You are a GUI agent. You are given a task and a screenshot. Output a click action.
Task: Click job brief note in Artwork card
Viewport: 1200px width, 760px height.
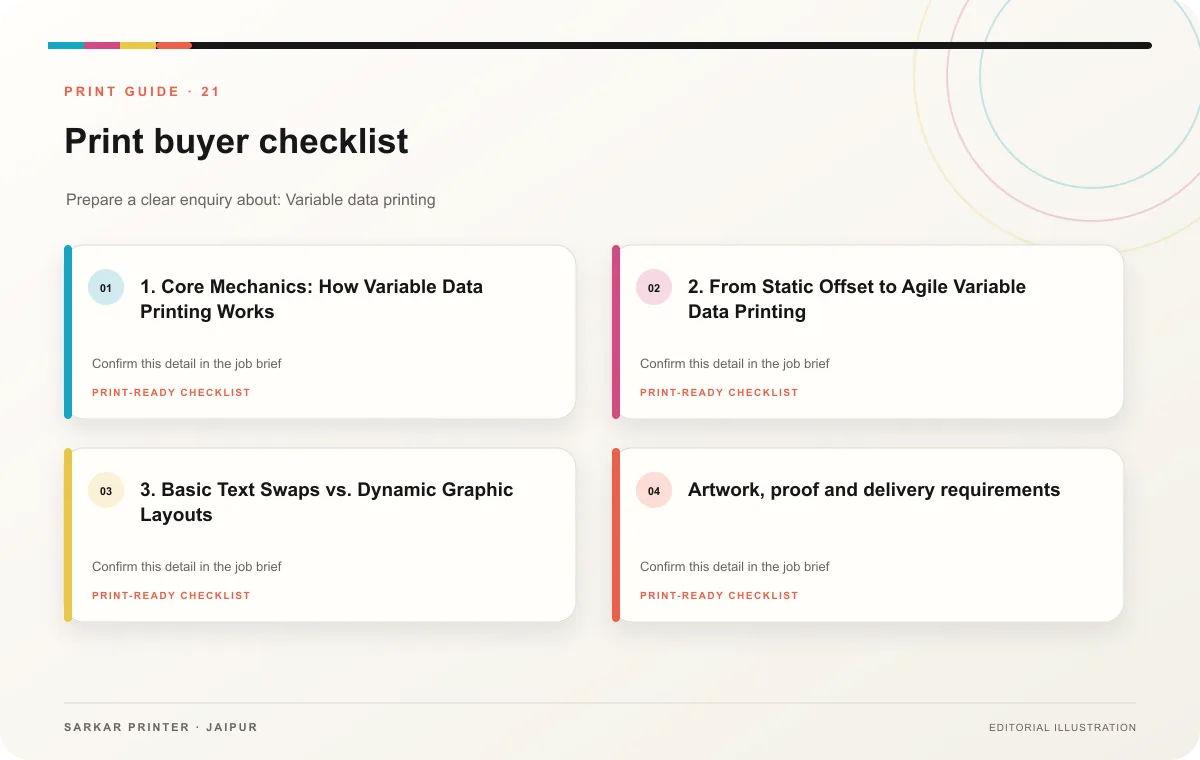(735, 567)
